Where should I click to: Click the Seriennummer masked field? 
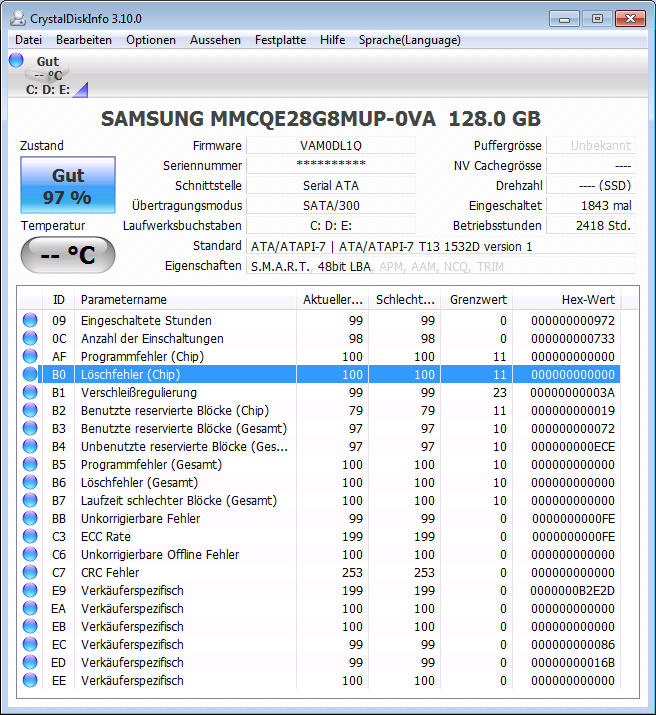click(x=331, y=166)
